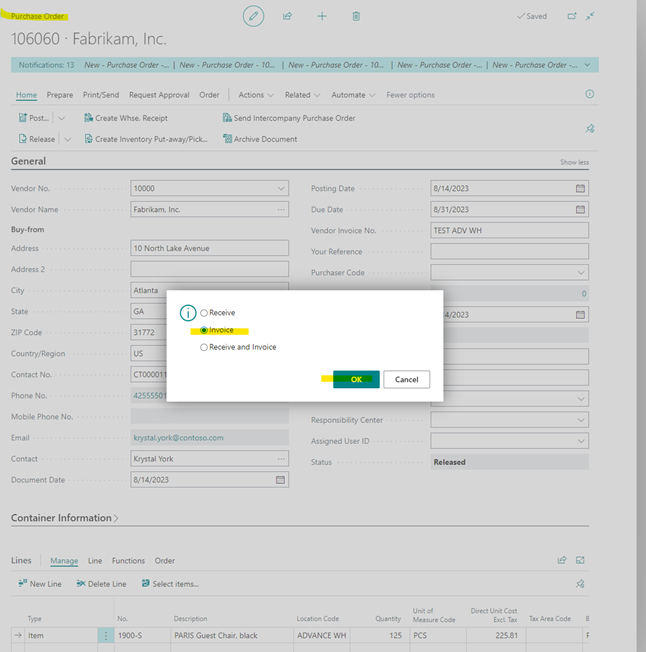The image size is (646, 652).
Task: Open the Automate menu dropdown
Action: click(353, 95)
